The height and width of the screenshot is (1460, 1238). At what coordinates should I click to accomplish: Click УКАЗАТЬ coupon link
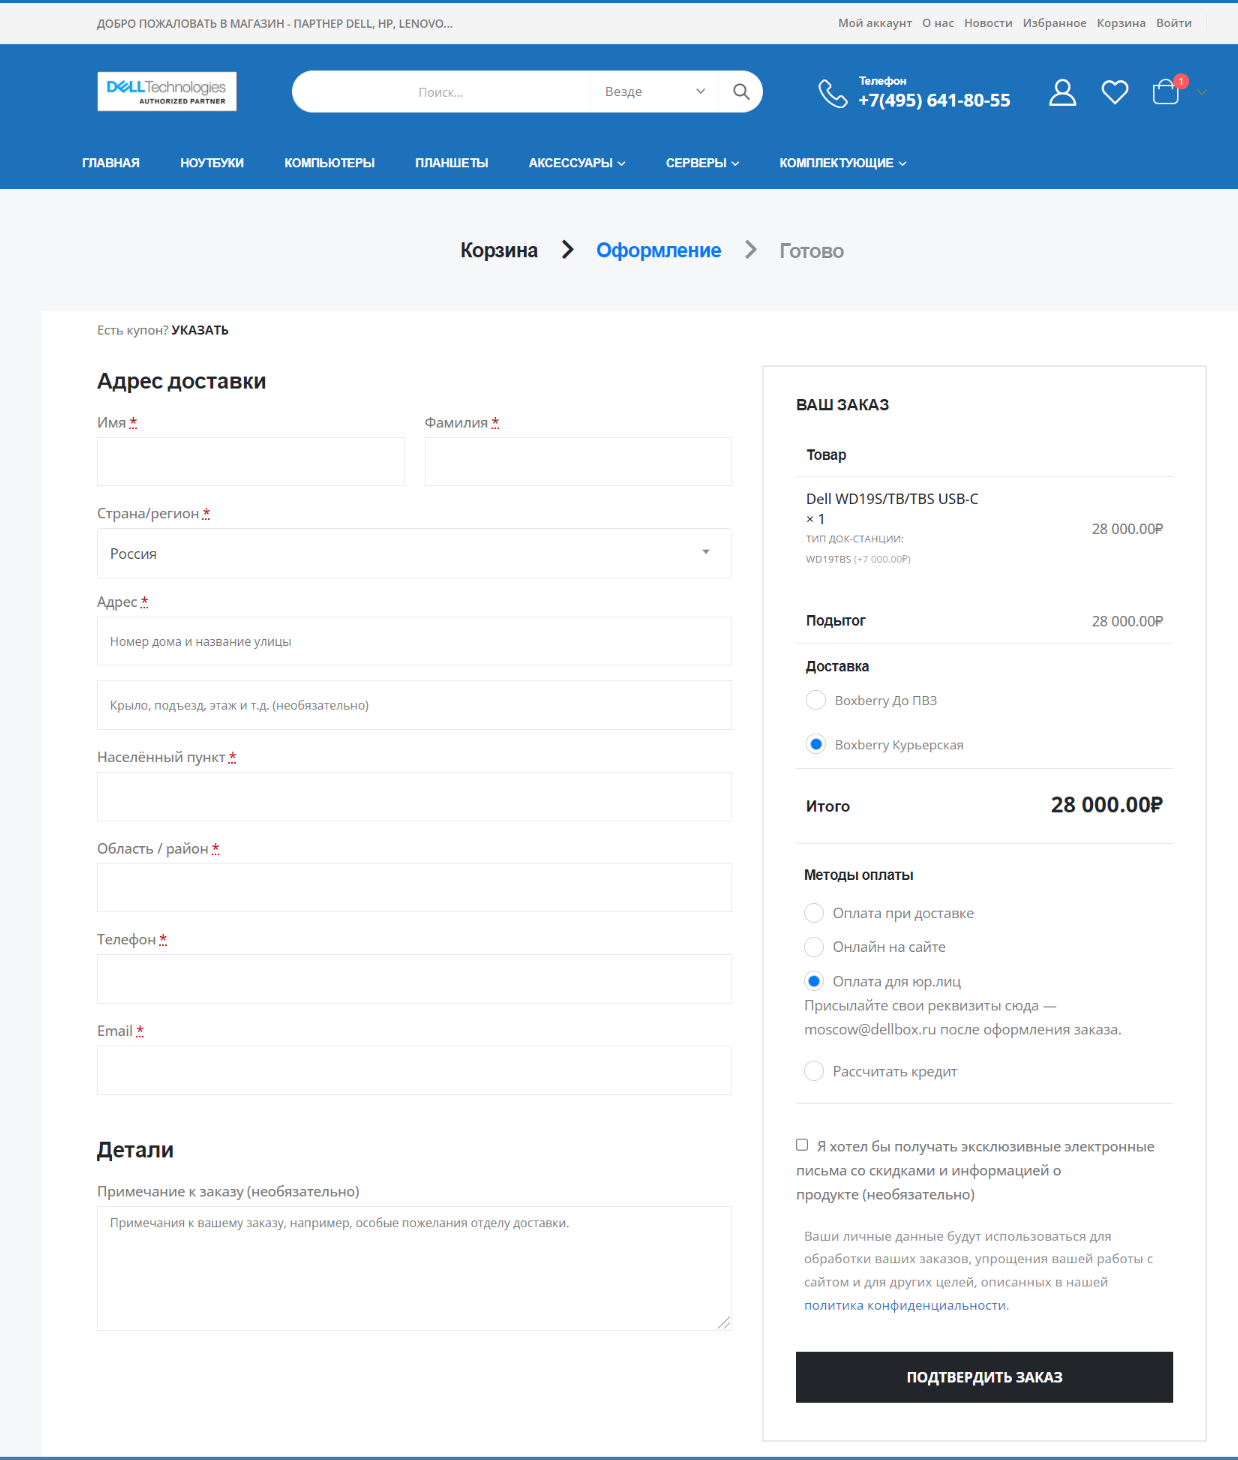[200, 330]
